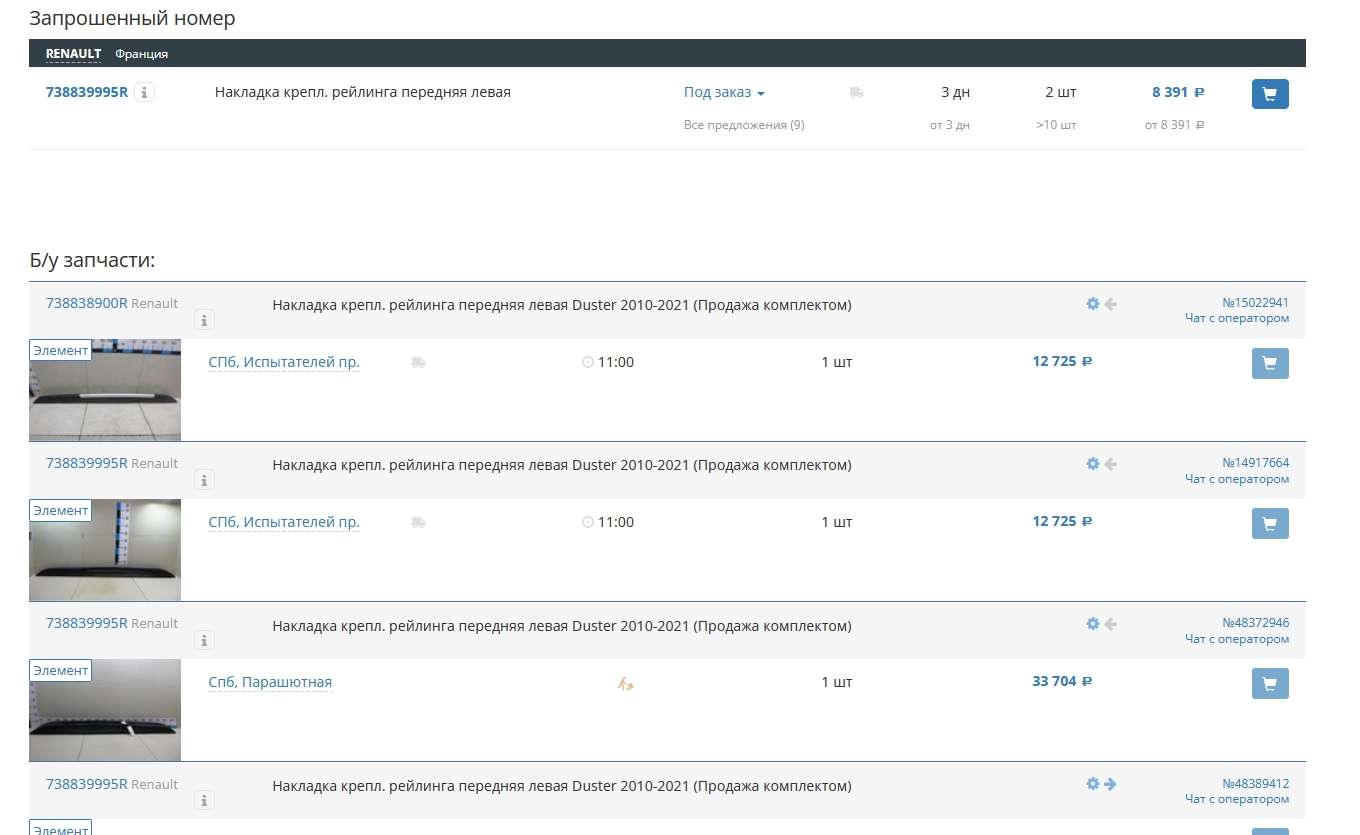
Task: Open Чат с оператором for listing №48372946
Action: pyautogui.click(x=1237, y=639)
